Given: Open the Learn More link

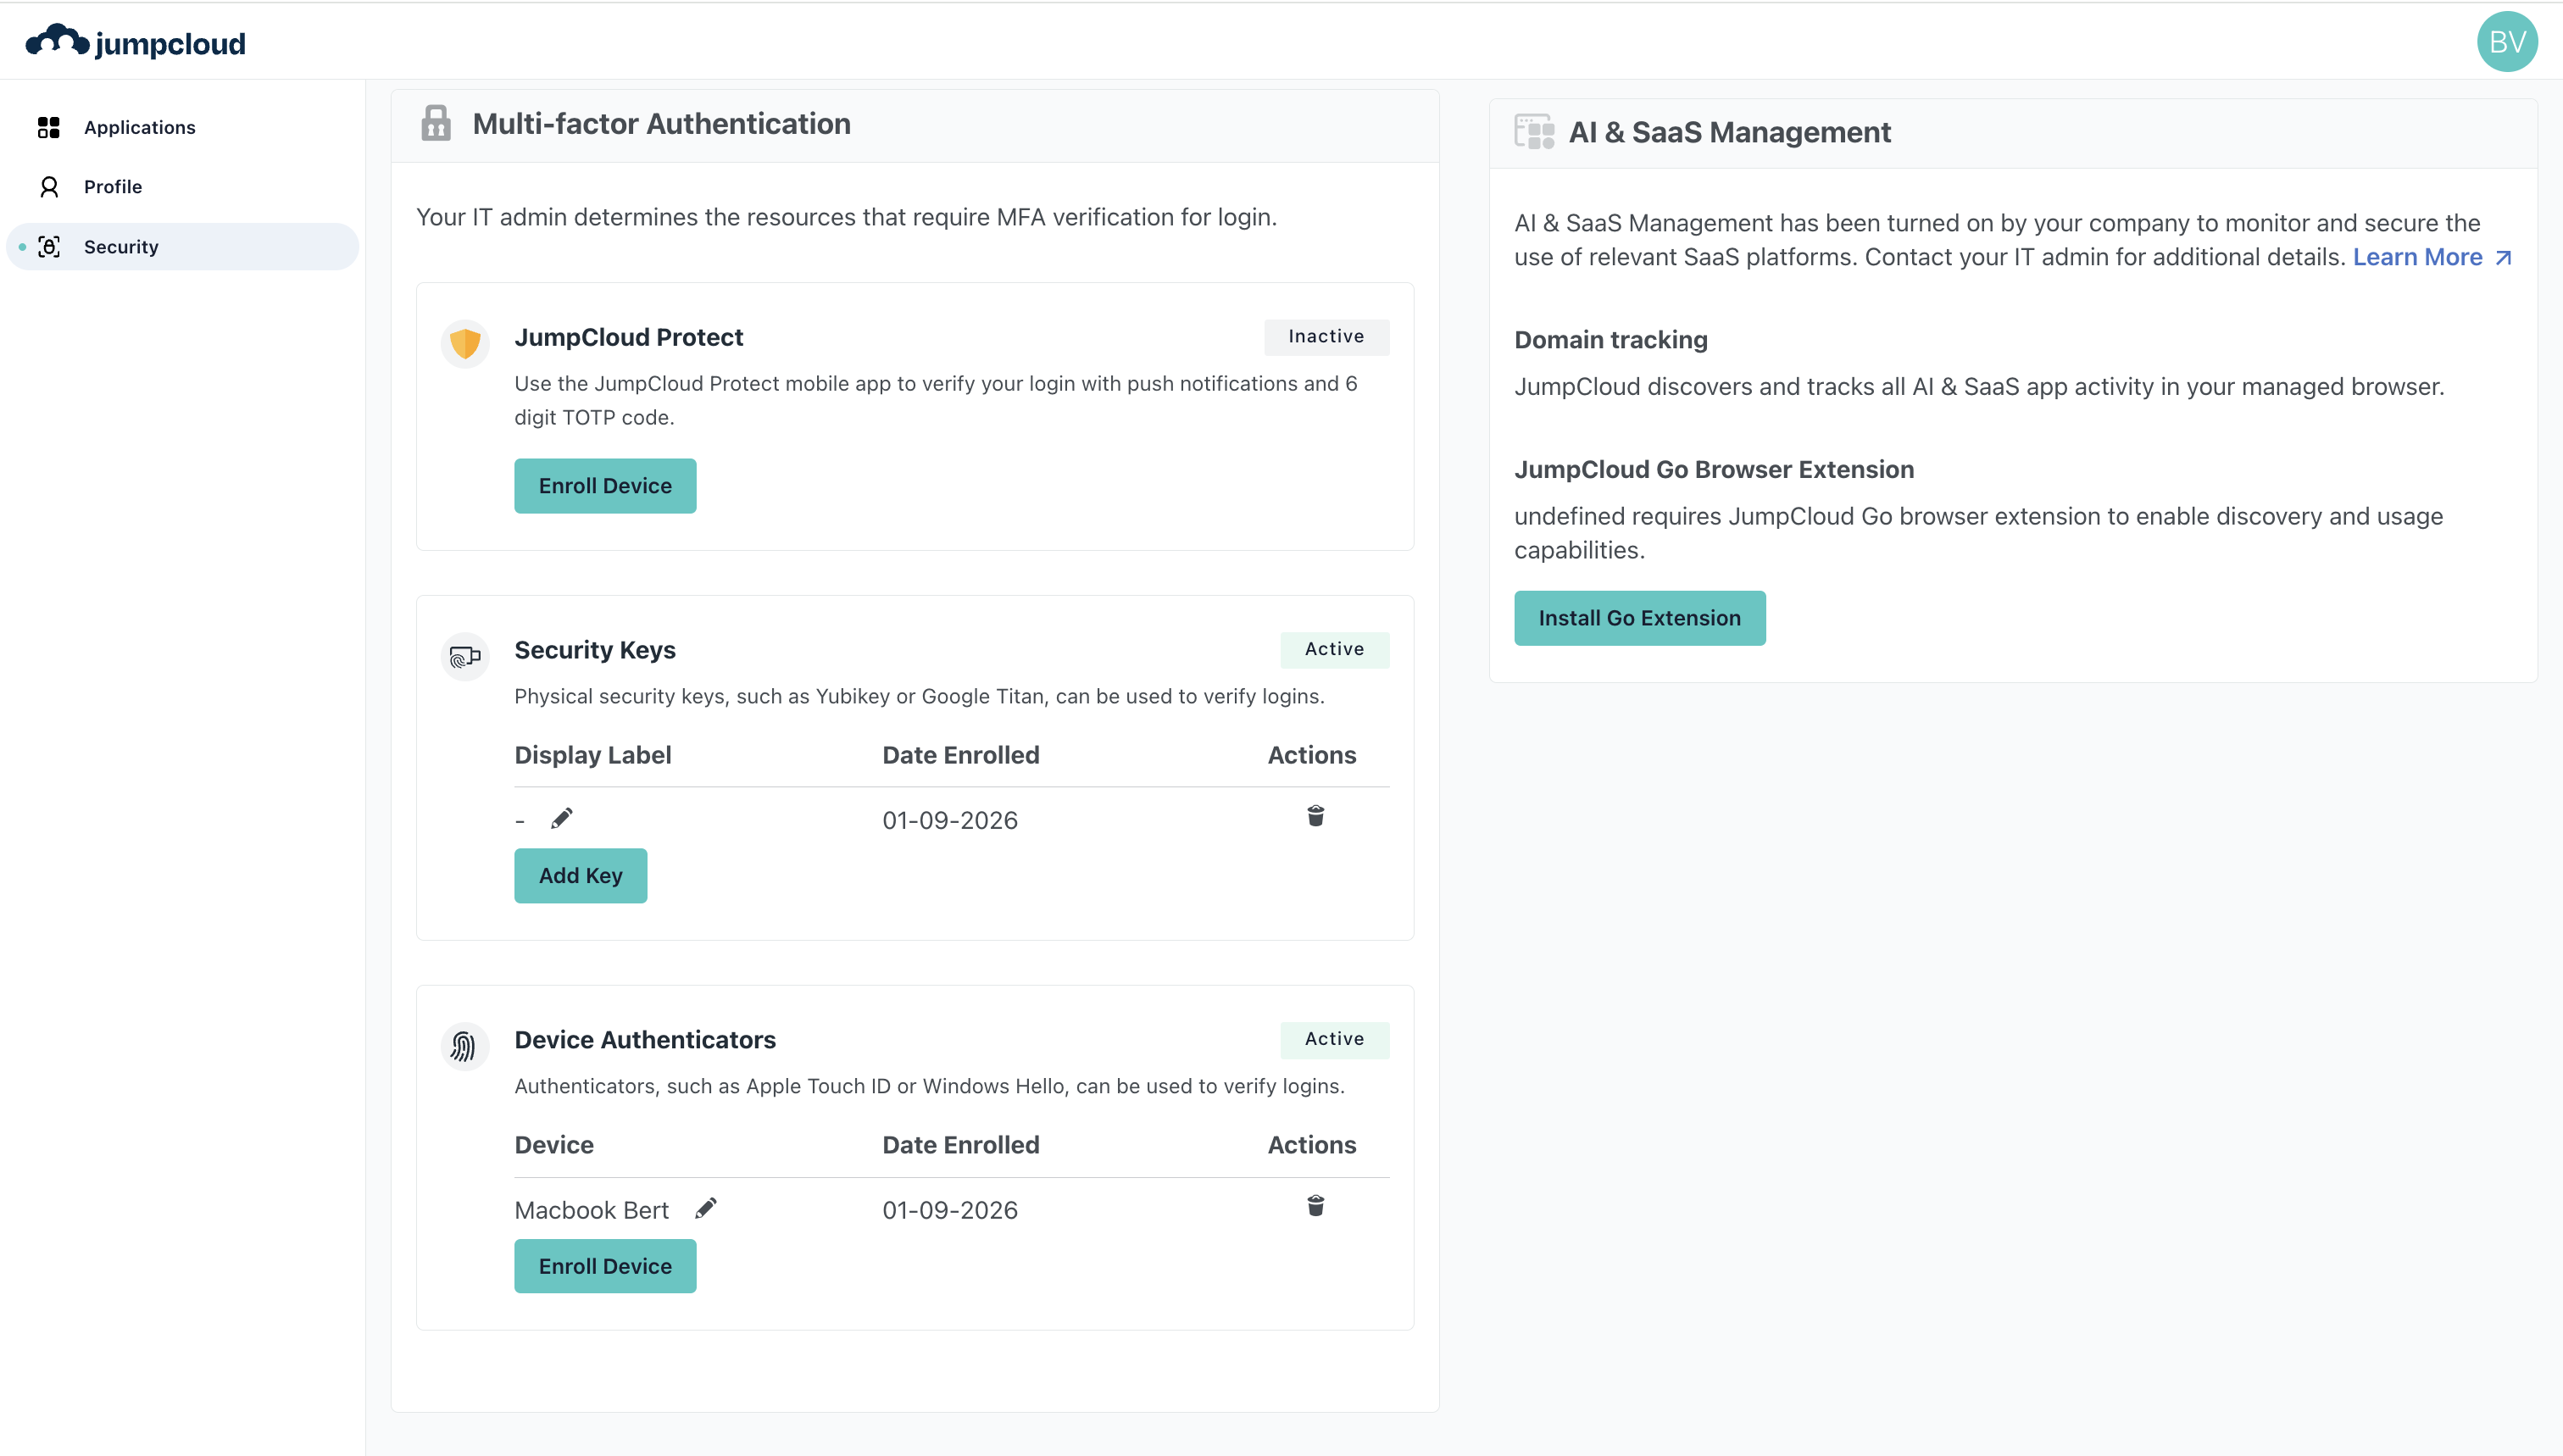Looking at the screenshot, I should coord(2431,257).
